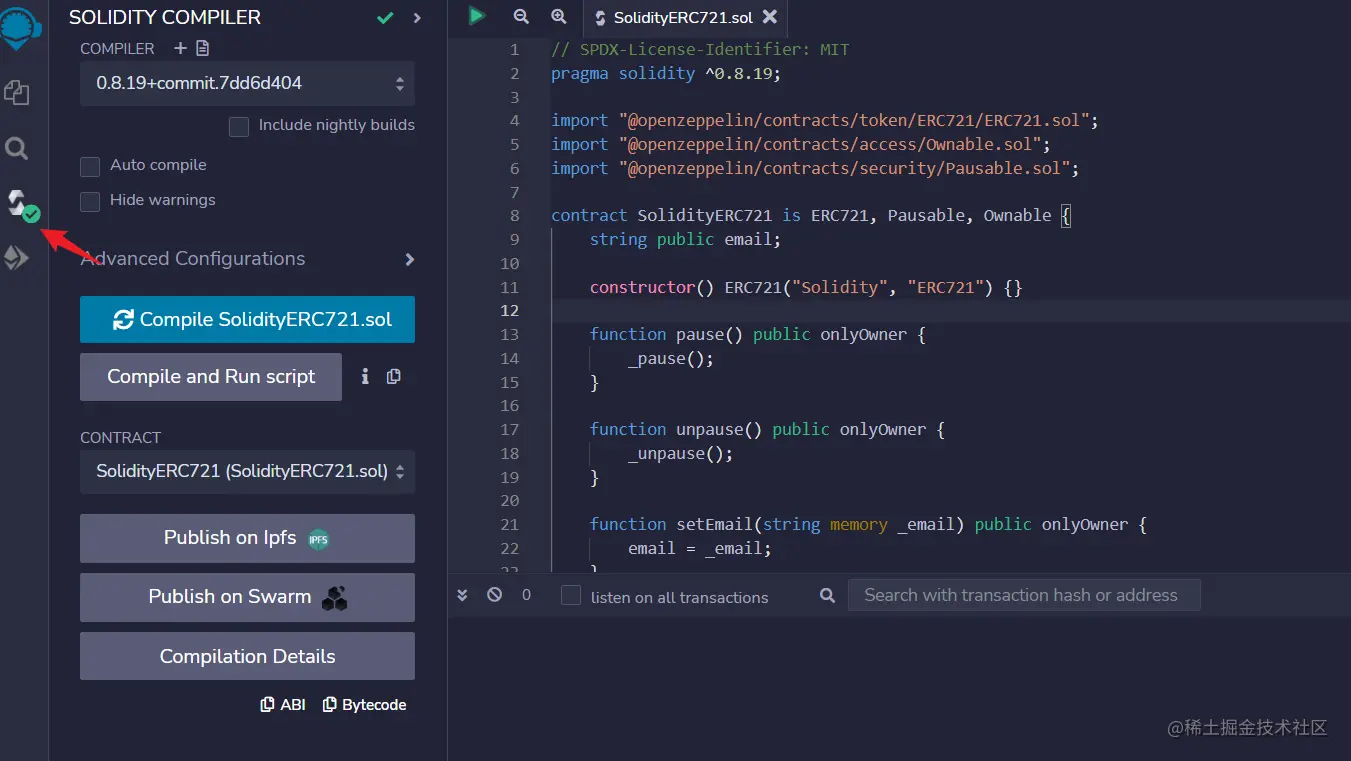Viewport: 1351px width, 761px height.
Task: Click the constructor line in editor
Action: click(x=806, y=288)
